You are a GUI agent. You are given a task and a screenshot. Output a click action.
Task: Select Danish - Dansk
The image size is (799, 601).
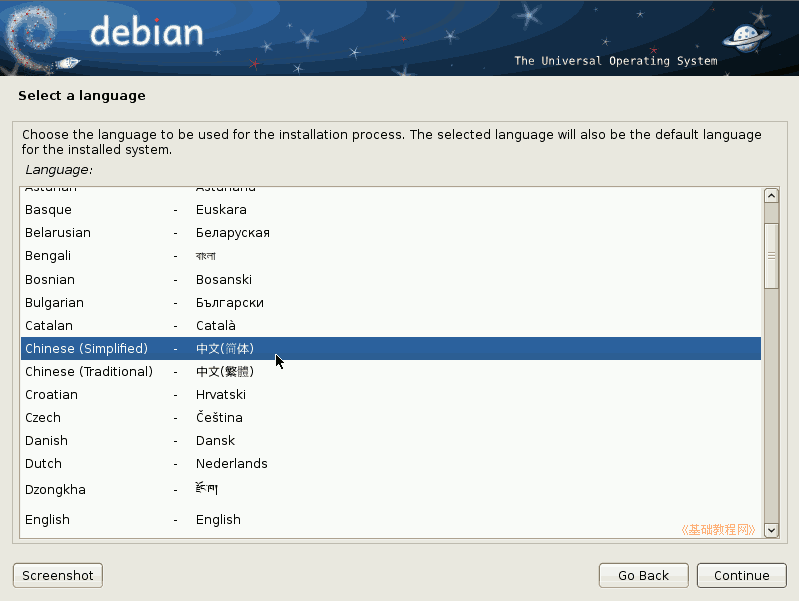(x=391, y=440)
